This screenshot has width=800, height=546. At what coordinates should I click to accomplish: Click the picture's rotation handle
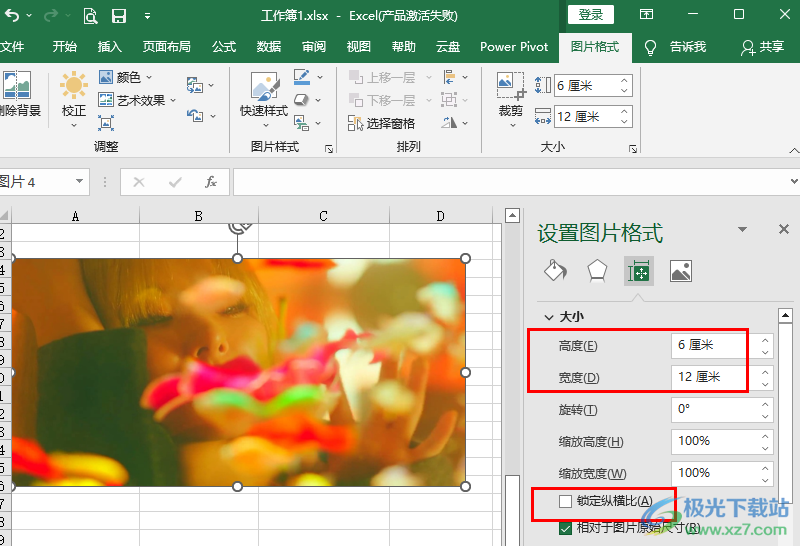pyautogui.click(x=239, y=227)
